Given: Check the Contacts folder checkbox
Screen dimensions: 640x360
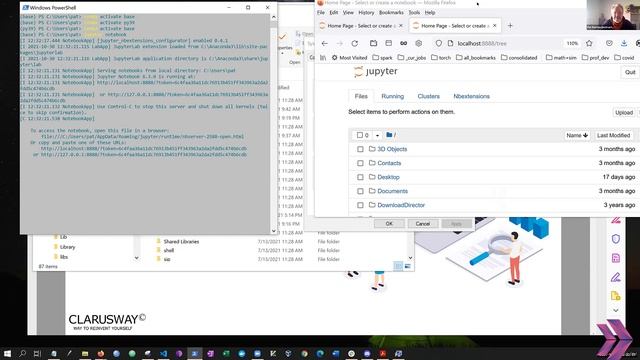Looking at the screenshot, I should (360, 163).
